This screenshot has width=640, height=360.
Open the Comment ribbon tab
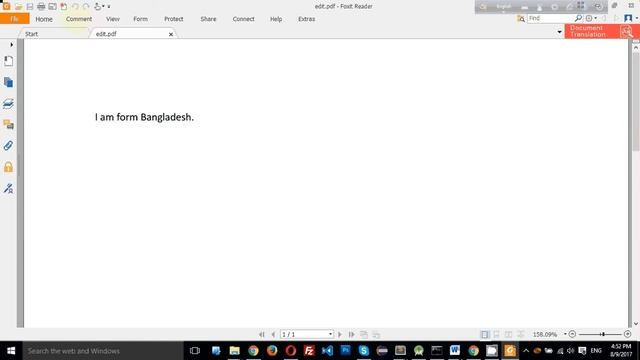[79, 19]
